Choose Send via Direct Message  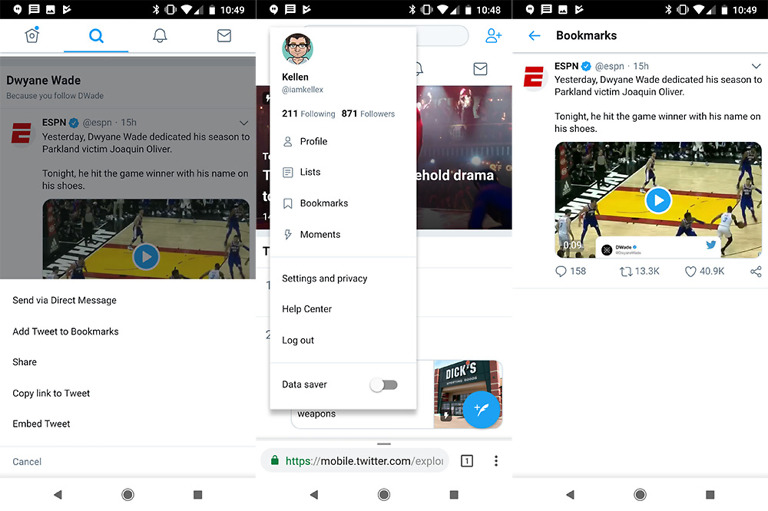64,300
